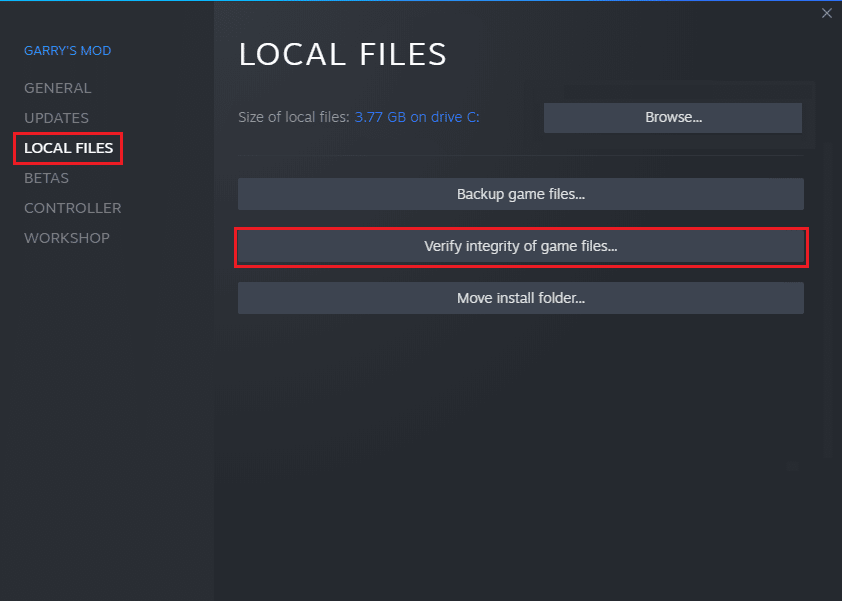The width and height of the screenshot is (842, 601).
Task: Open the UPDATES section
Action: pos(56,118)
